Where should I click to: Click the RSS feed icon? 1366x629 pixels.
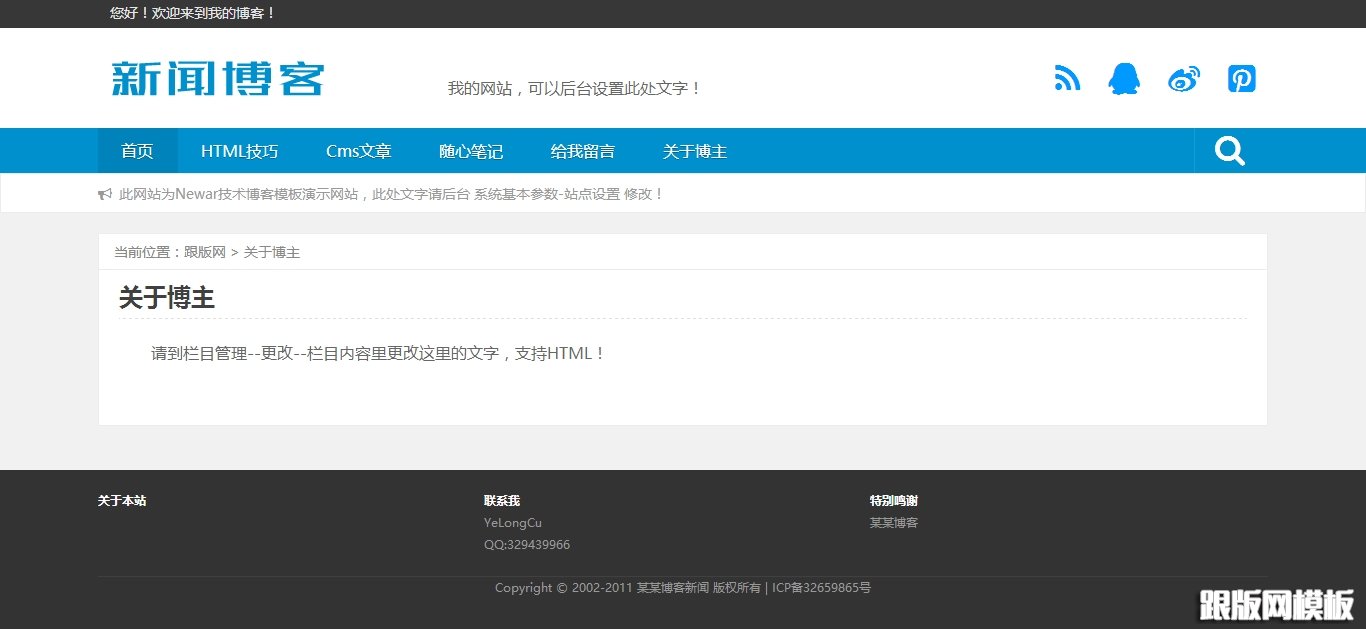coord(1067,78)
